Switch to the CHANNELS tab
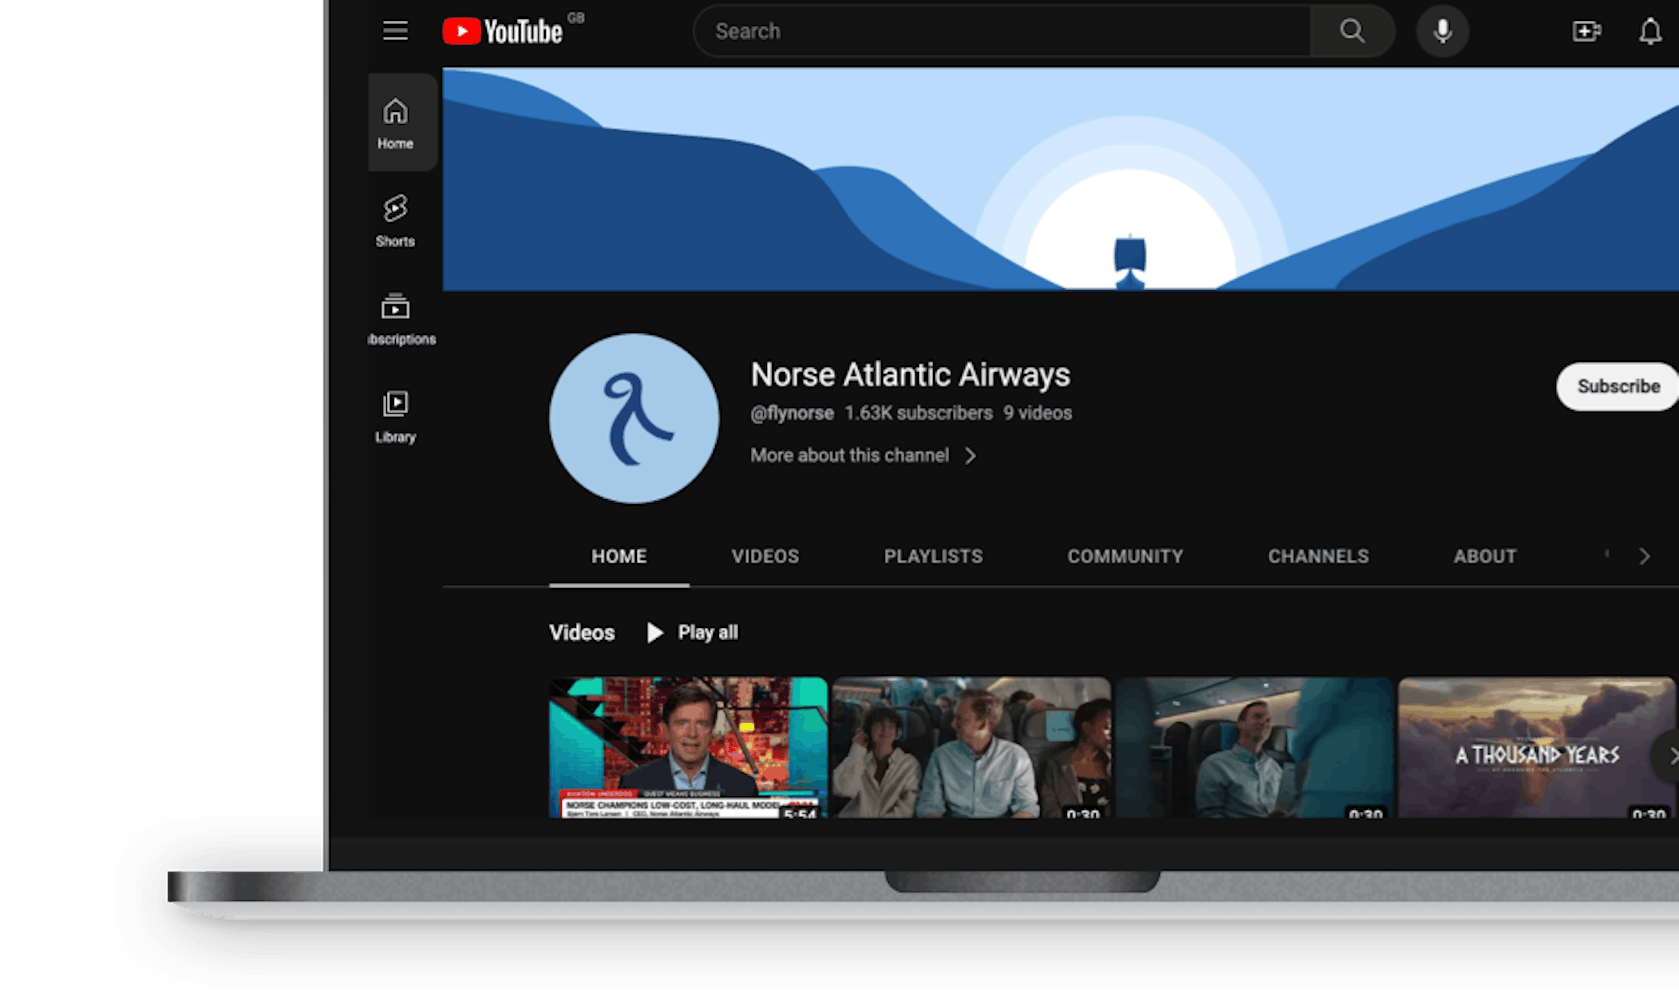The height and width of the screenshot is (1000, 1679). 1318,556
